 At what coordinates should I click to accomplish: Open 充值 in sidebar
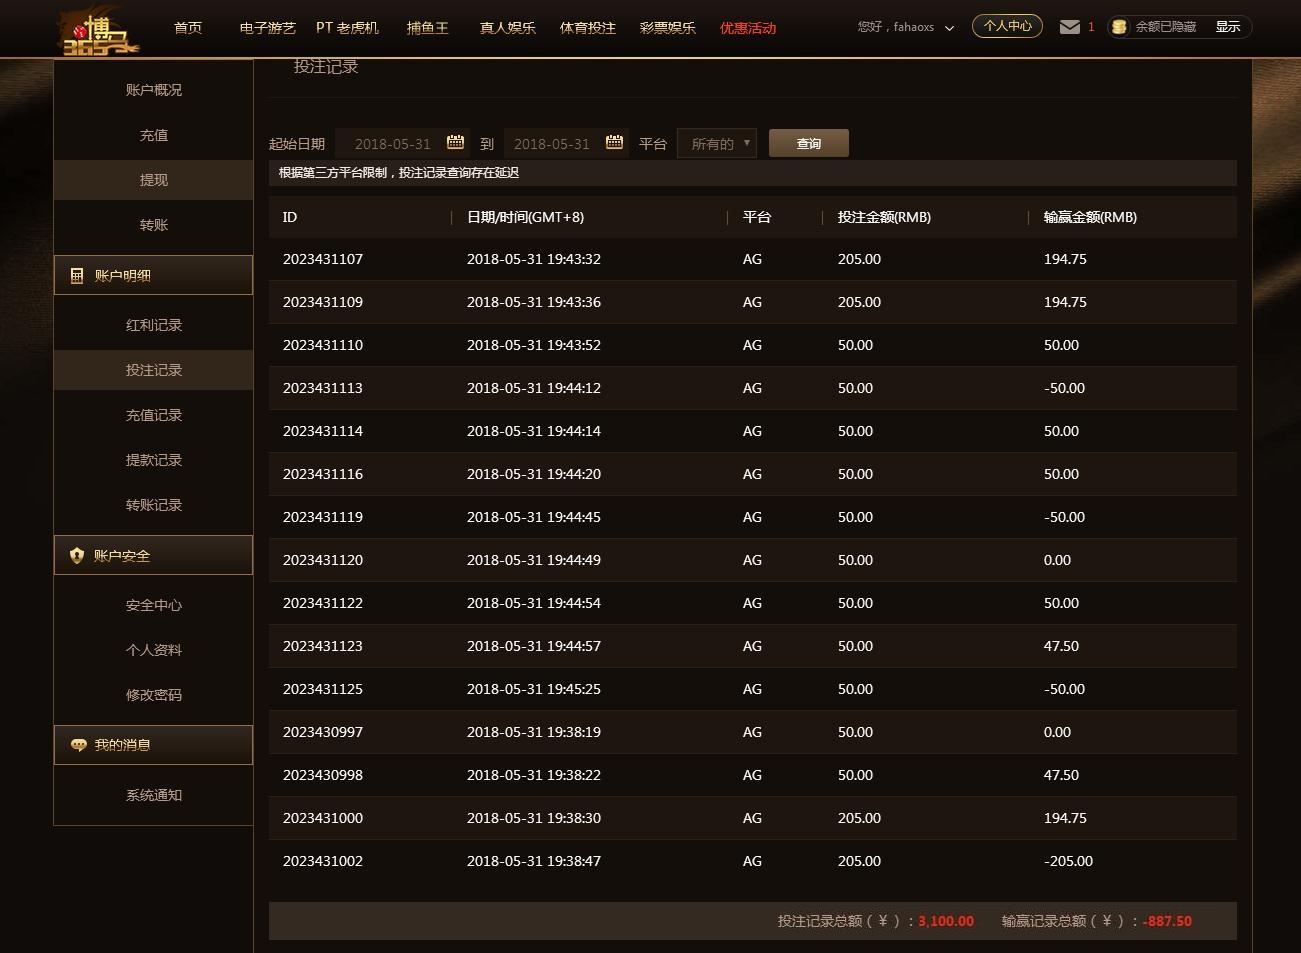point(154,135)
